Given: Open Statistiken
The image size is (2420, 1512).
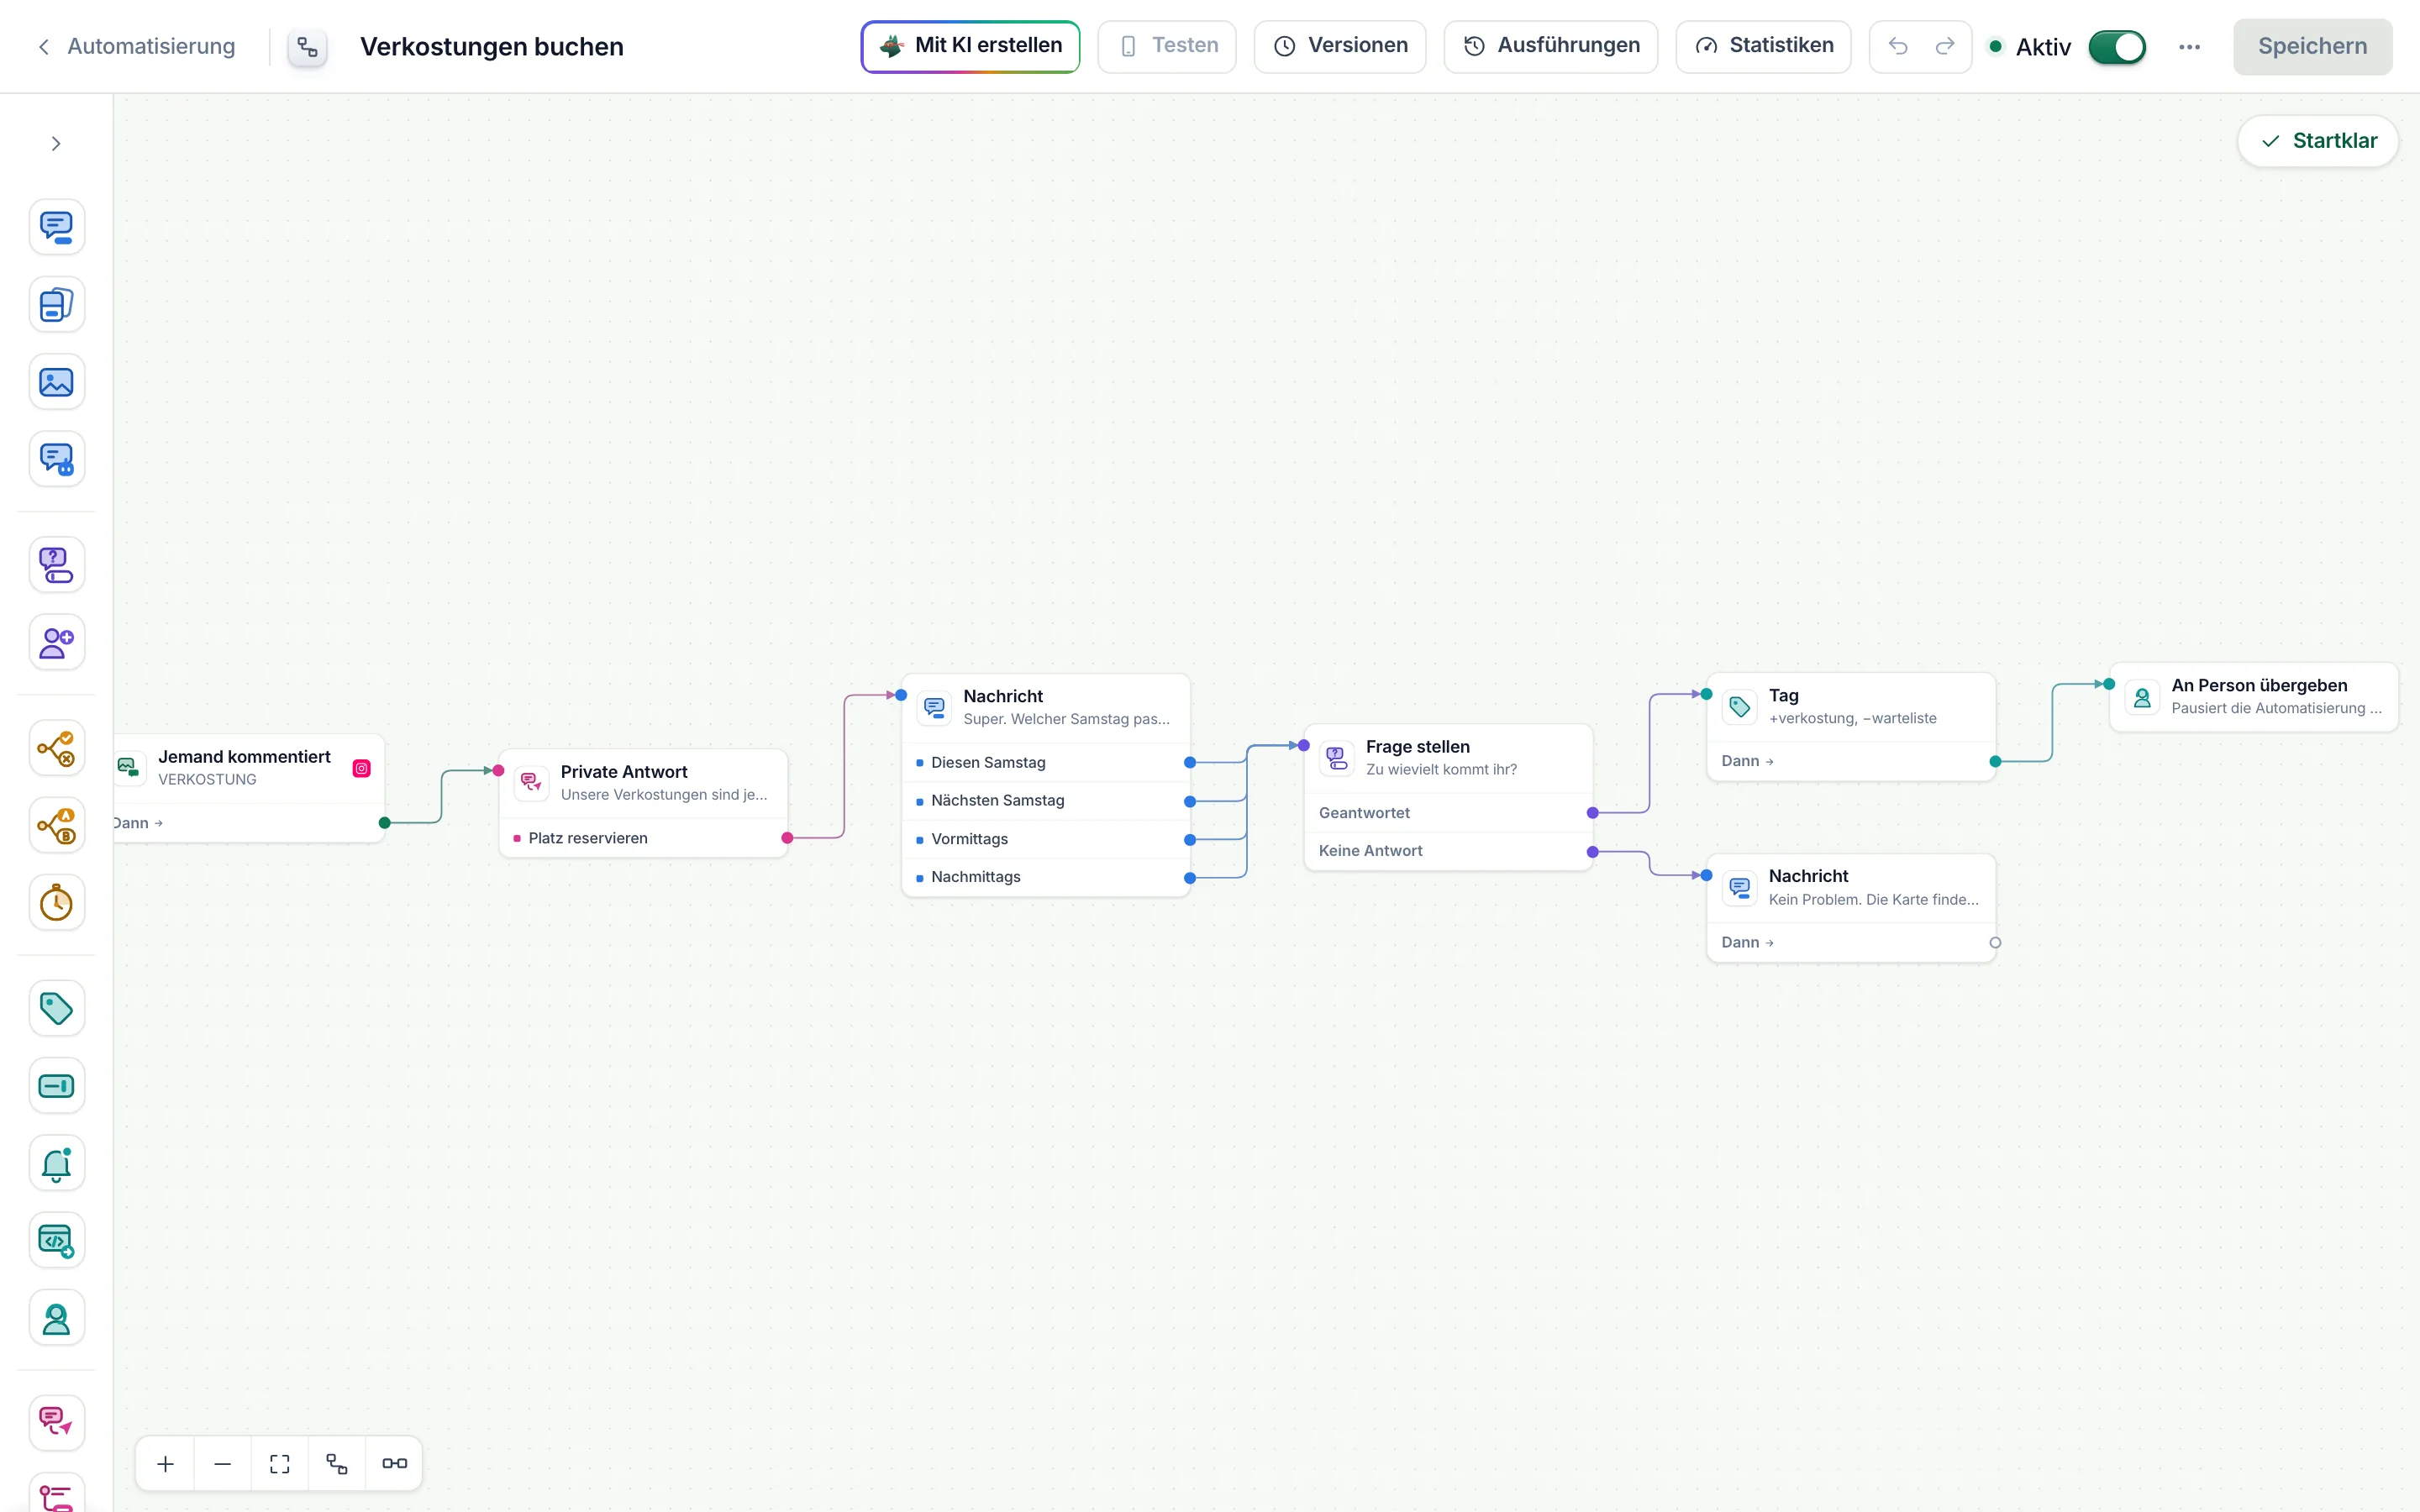Looking at the screenshot, I should pyautogui.click(x=1763, y=46).
